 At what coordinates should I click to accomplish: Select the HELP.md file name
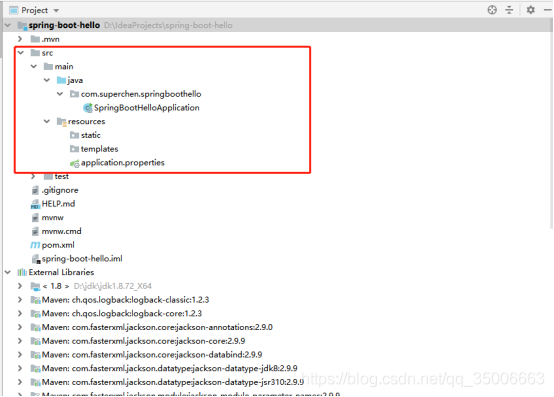[58, 204]
